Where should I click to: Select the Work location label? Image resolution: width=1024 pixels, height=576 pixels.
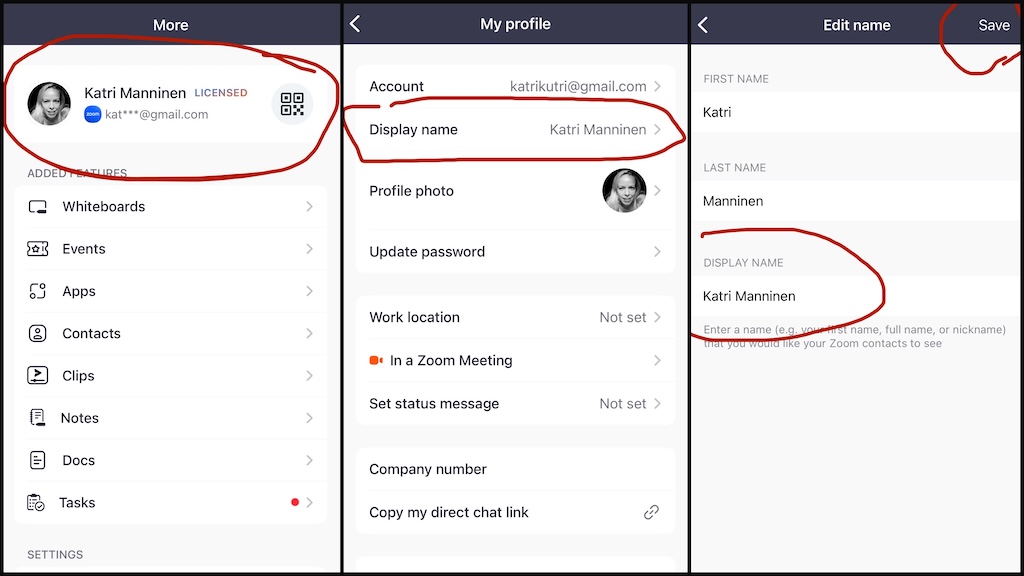tap(414, 317)
